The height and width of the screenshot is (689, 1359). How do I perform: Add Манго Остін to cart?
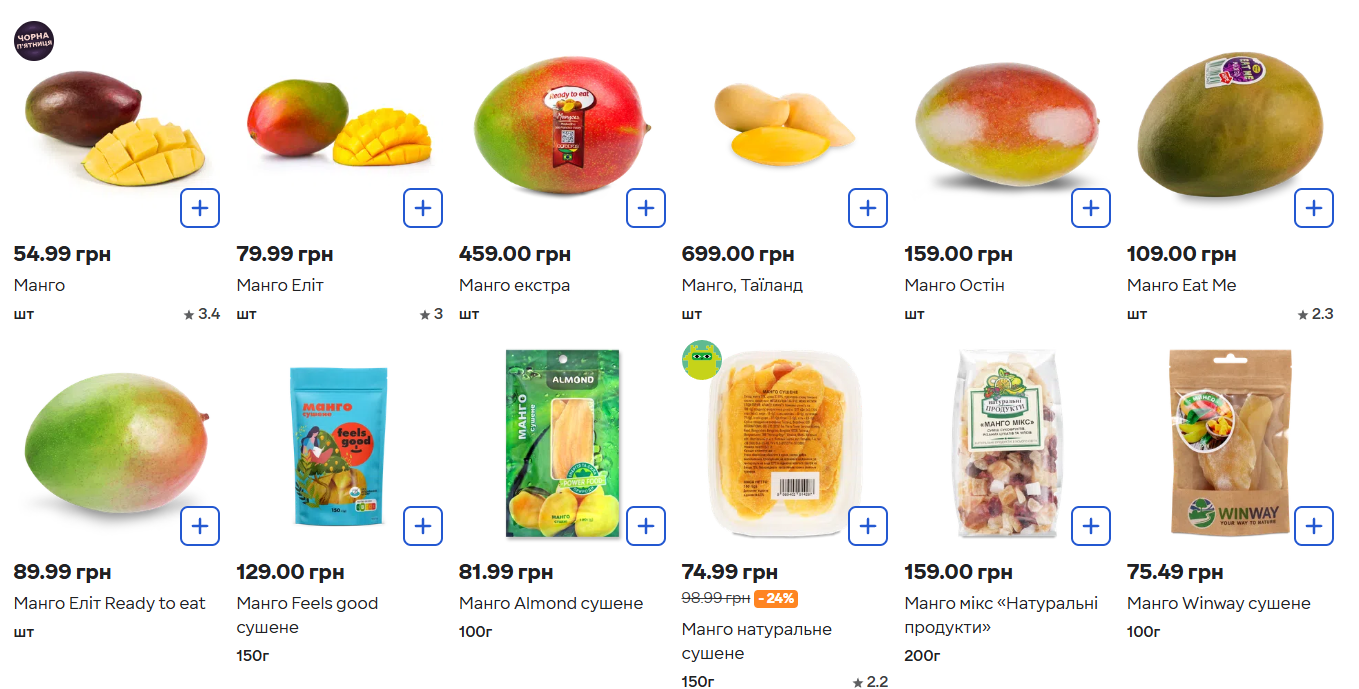[x=1090, y=208]
